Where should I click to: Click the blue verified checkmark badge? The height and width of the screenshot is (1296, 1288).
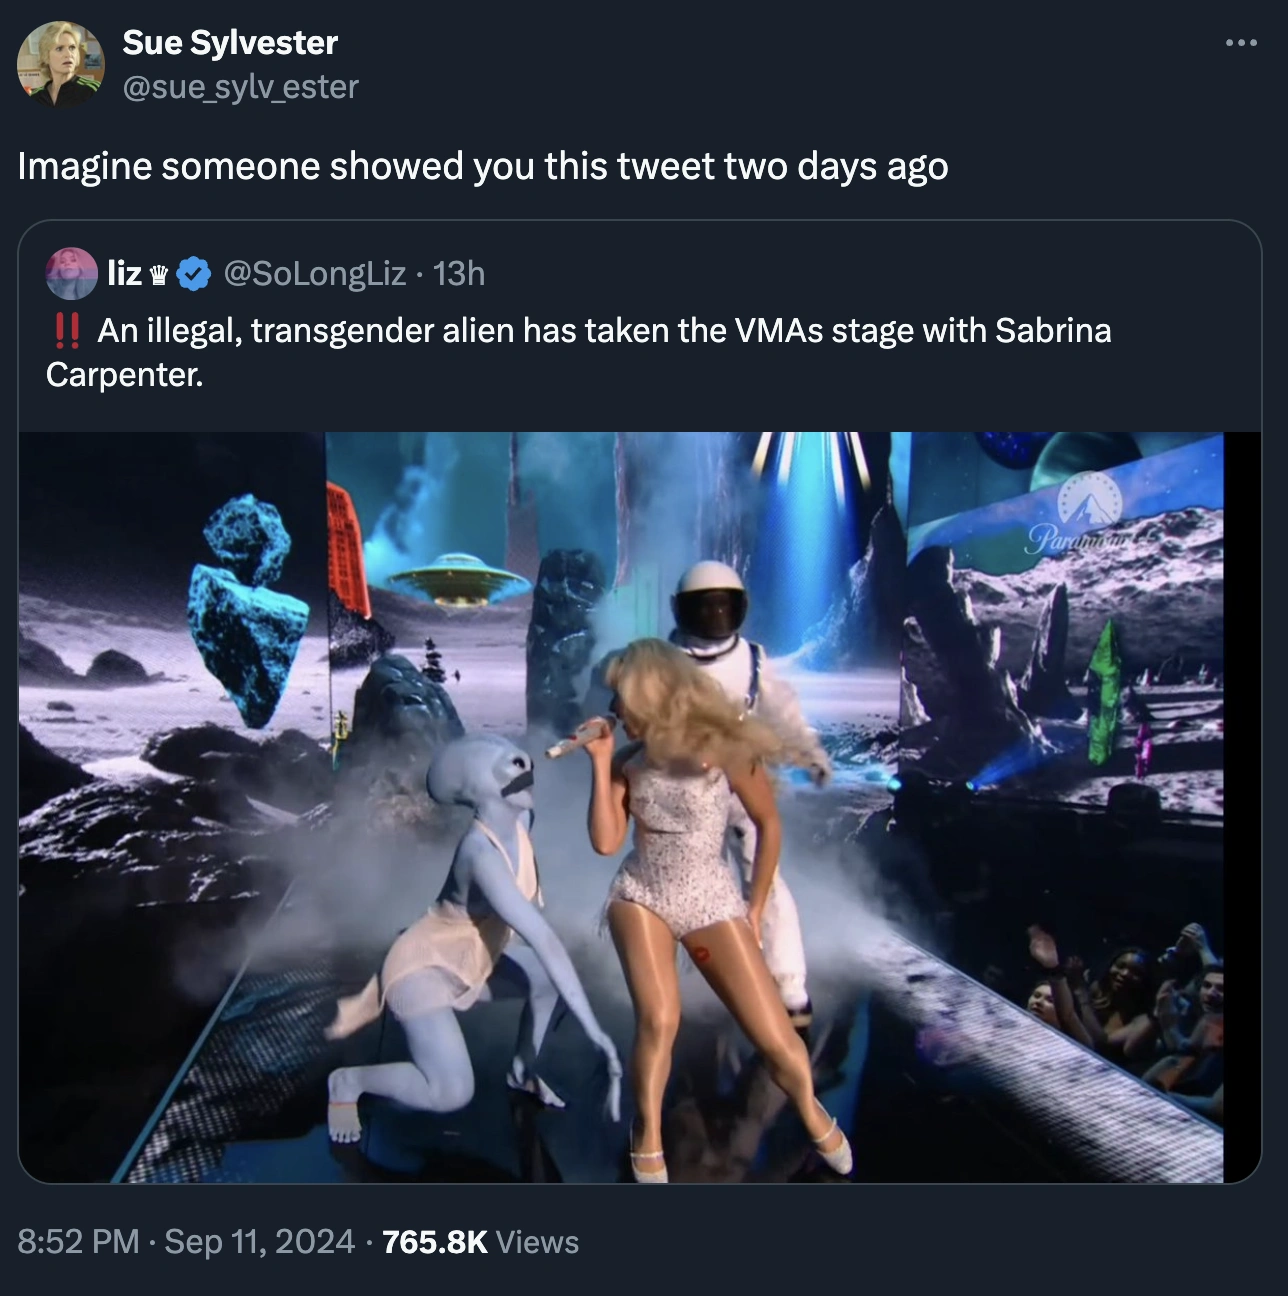(x=194, y=273)
